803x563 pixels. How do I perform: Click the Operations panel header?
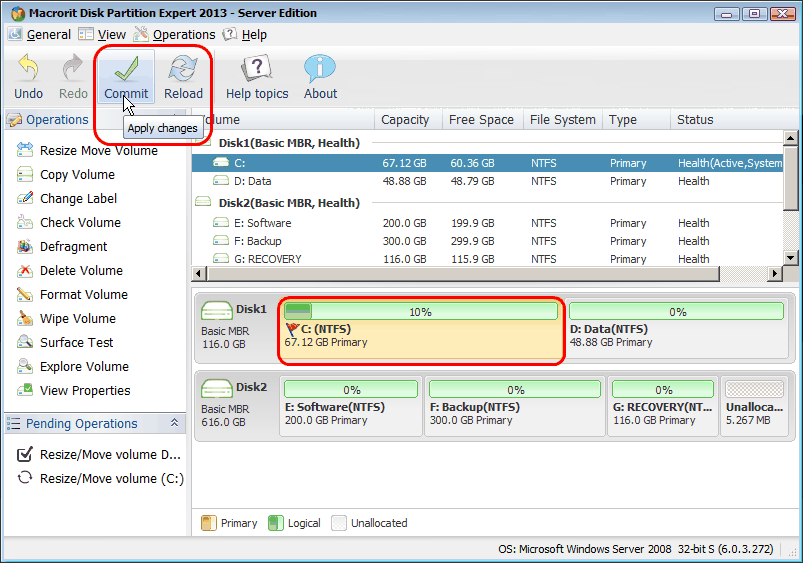click(57, 120)
